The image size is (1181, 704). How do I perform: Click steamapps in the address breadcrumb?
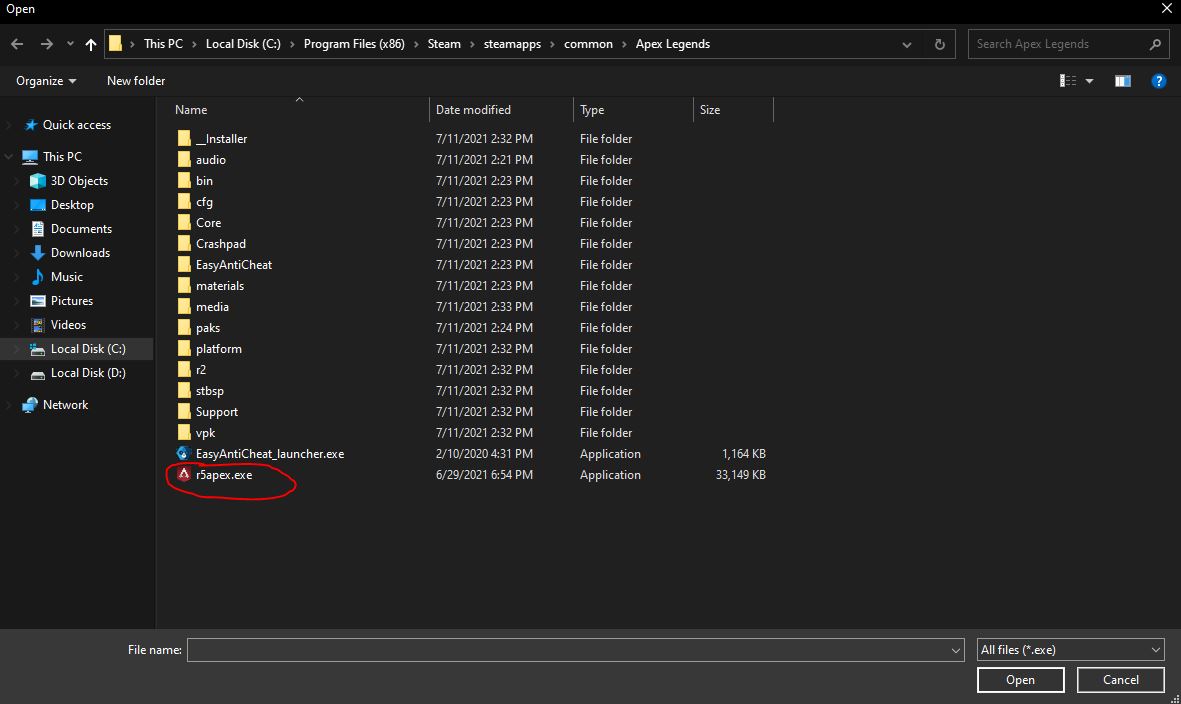pos(512,44)
